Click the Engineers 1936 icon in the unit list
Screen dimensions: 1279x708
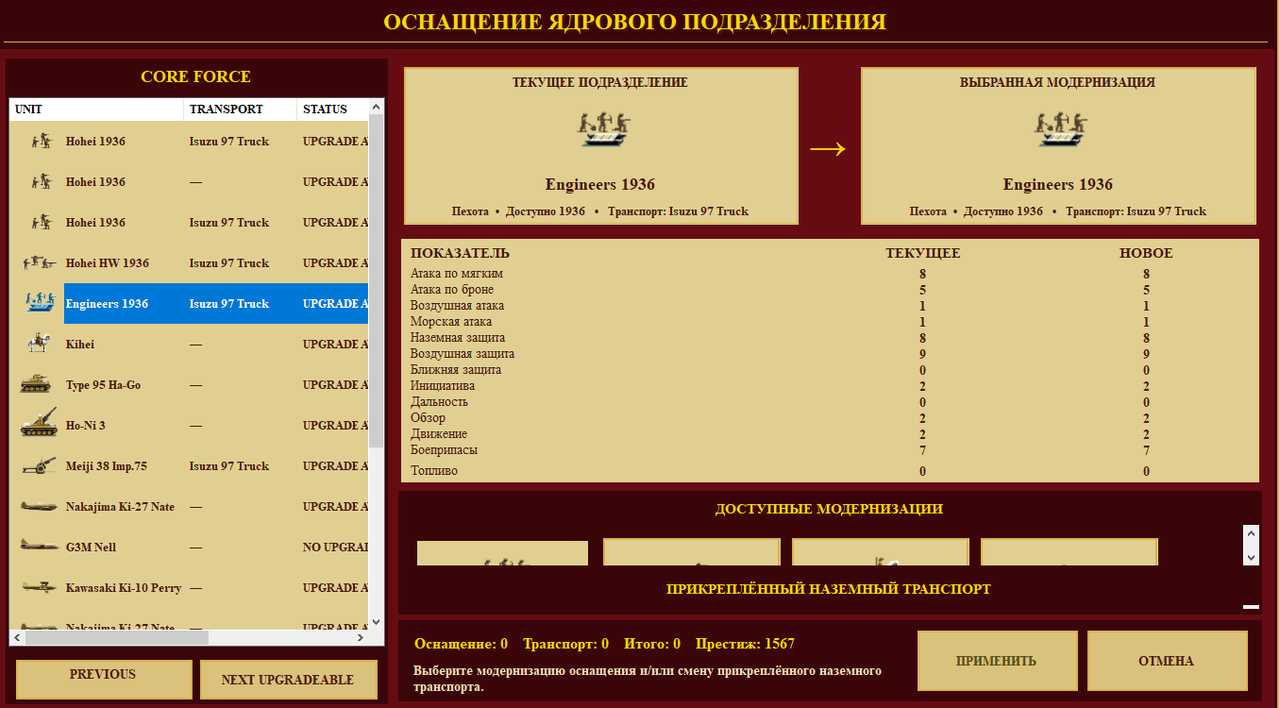pos(40,303)
